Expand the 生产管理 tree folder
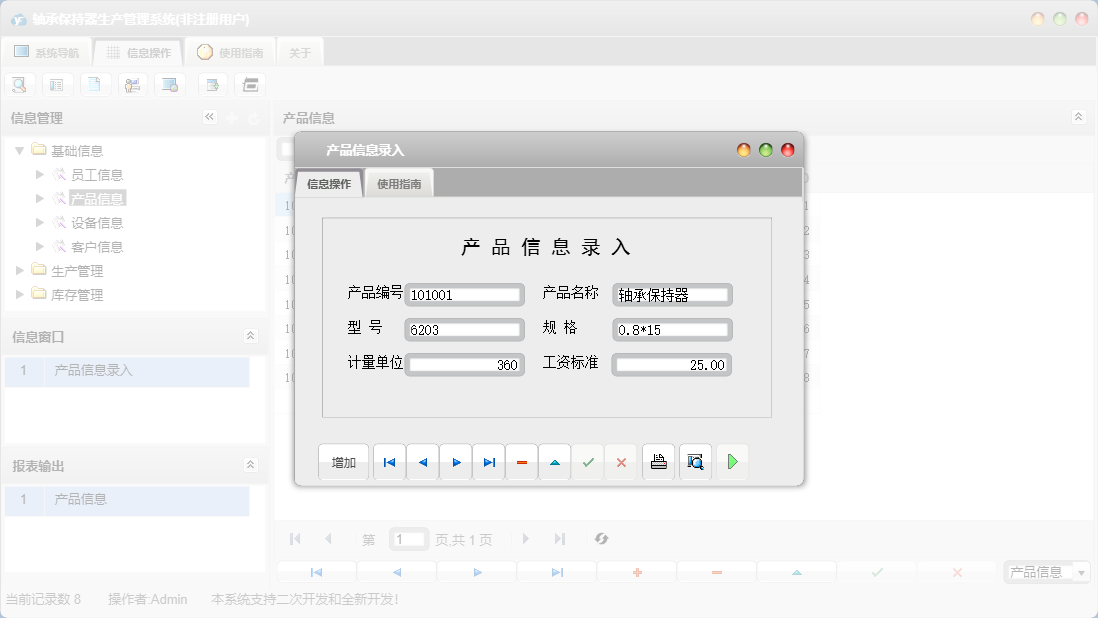Viewport: 1098px width, 618px height. (17, 270)
